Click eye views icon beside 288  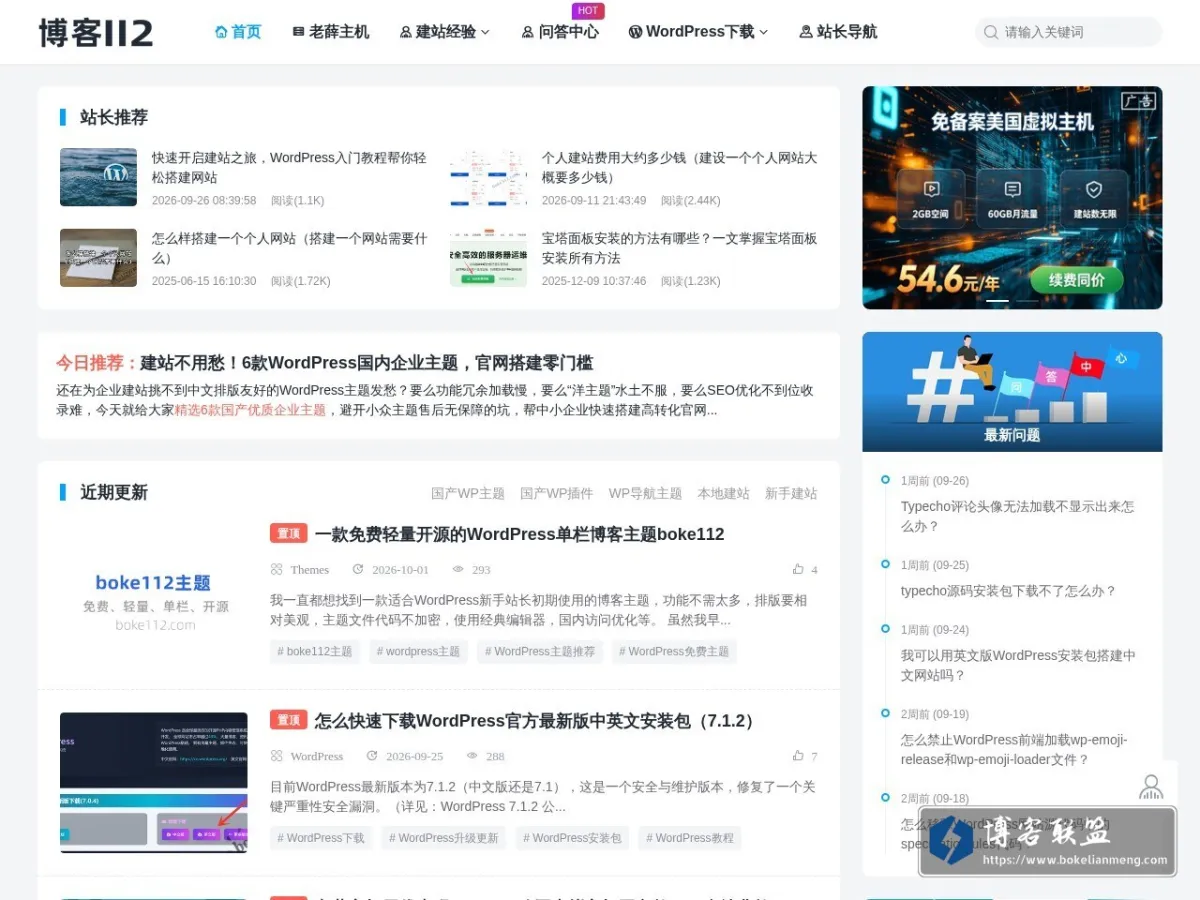472,756
